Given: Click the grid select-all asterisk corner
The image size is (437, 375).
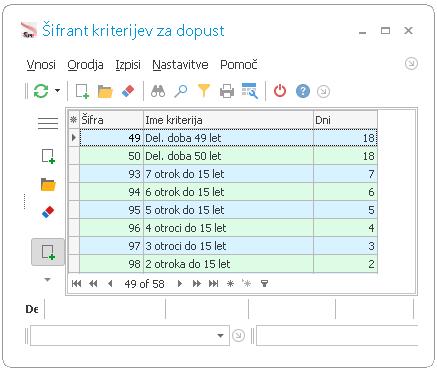Looking at the screenshot, I should coord(74,120).
